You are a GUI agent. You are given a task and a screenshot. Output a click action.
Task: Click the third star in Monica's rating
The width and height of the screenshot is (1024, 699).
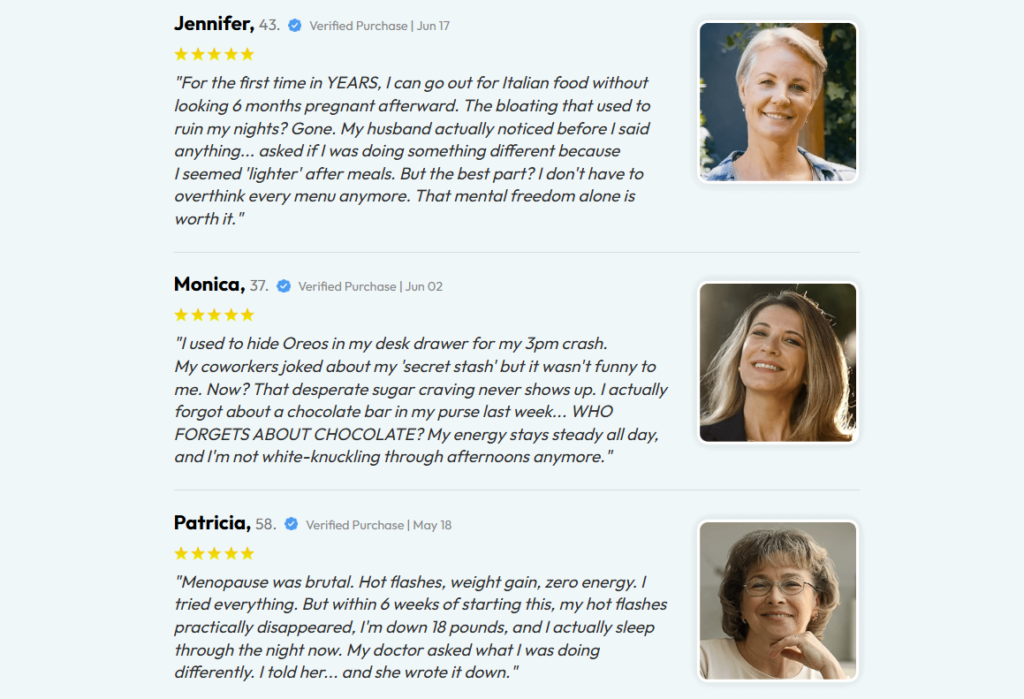point(214,315)
